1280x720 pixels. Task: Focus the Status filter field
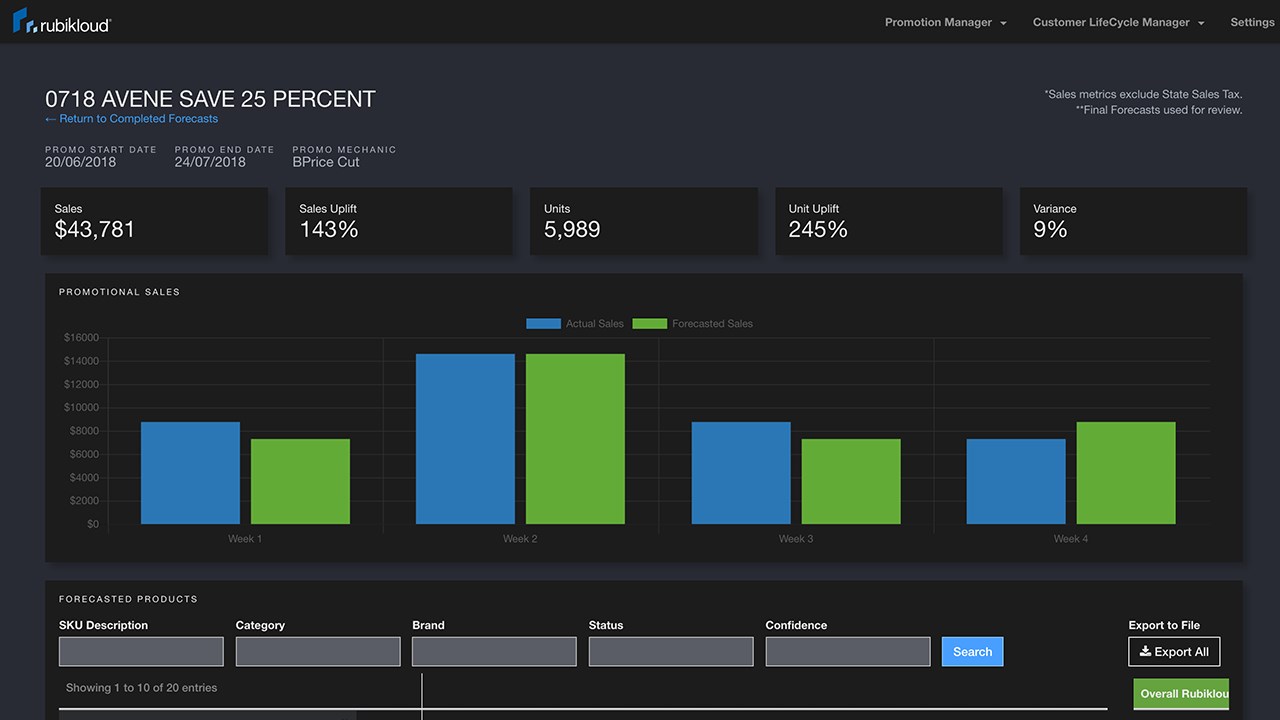671,652
